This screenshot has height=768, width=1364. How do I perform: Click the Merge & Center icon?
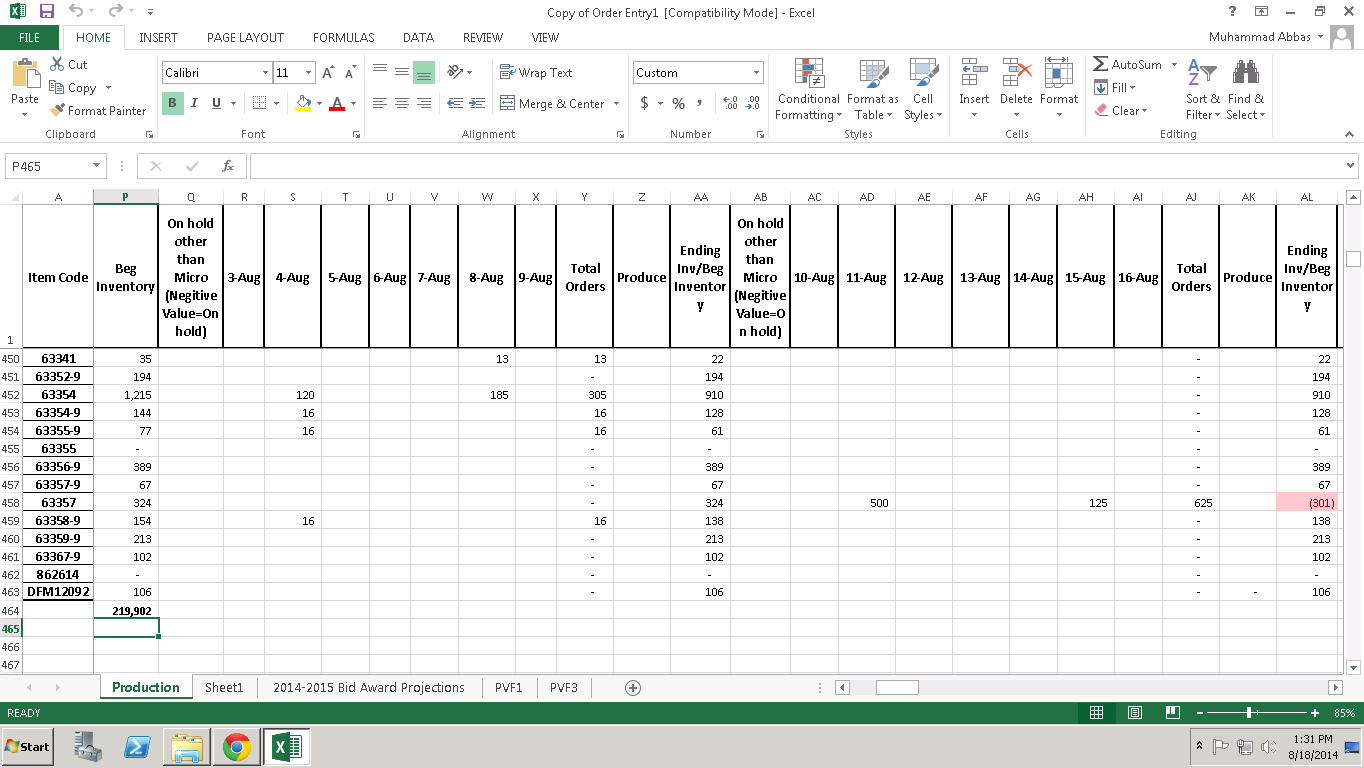[x=507, y=104]
